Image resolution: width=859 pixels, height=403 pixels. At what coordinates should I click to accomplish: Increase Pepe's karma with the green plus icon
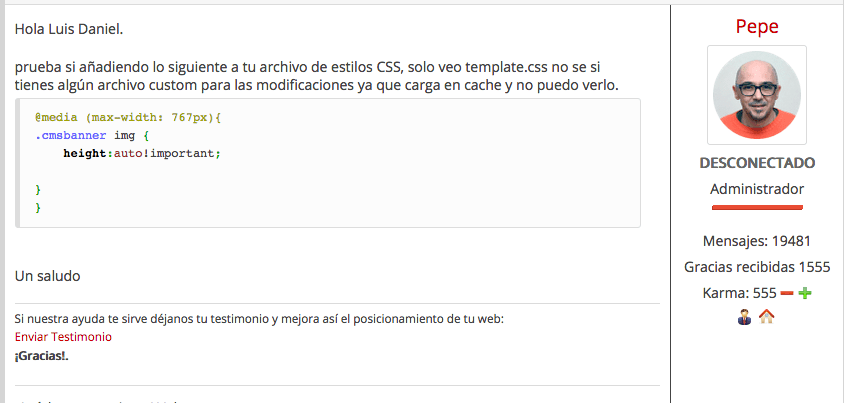[805, 293]
